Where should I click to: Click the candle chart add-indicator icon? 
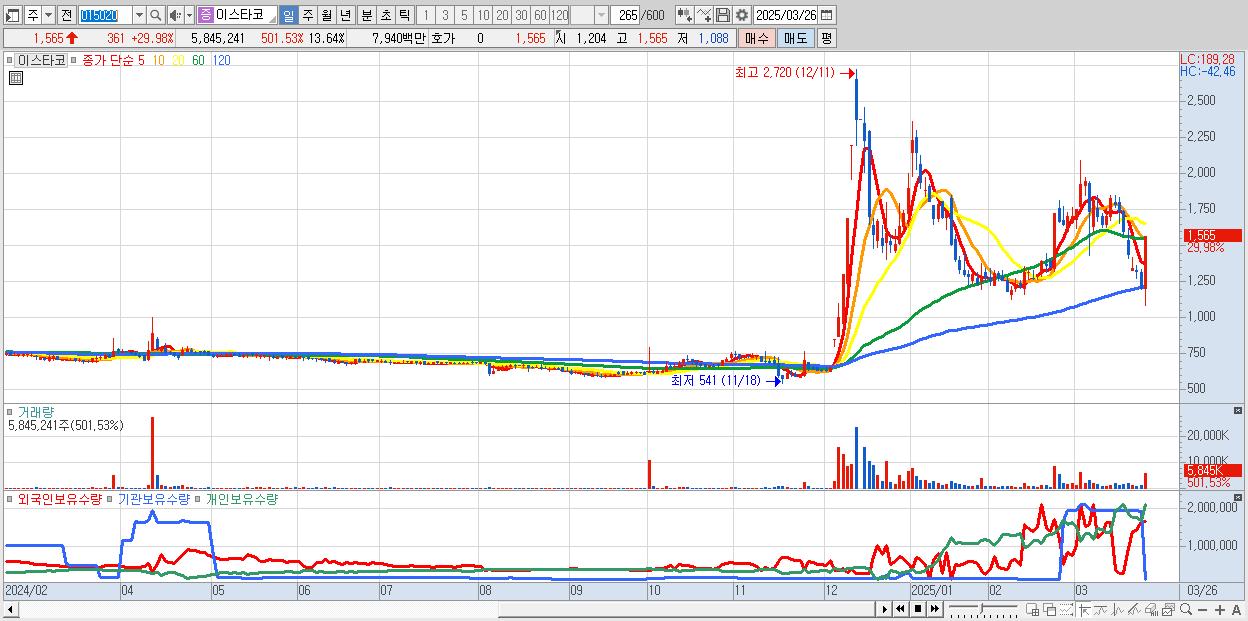(685, 15)
